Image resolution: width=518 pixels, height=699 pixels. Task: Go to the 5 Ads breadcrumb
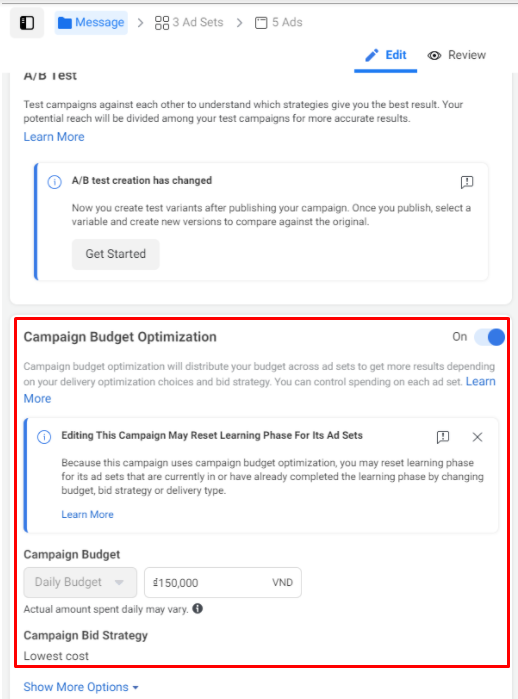(279, 22)
